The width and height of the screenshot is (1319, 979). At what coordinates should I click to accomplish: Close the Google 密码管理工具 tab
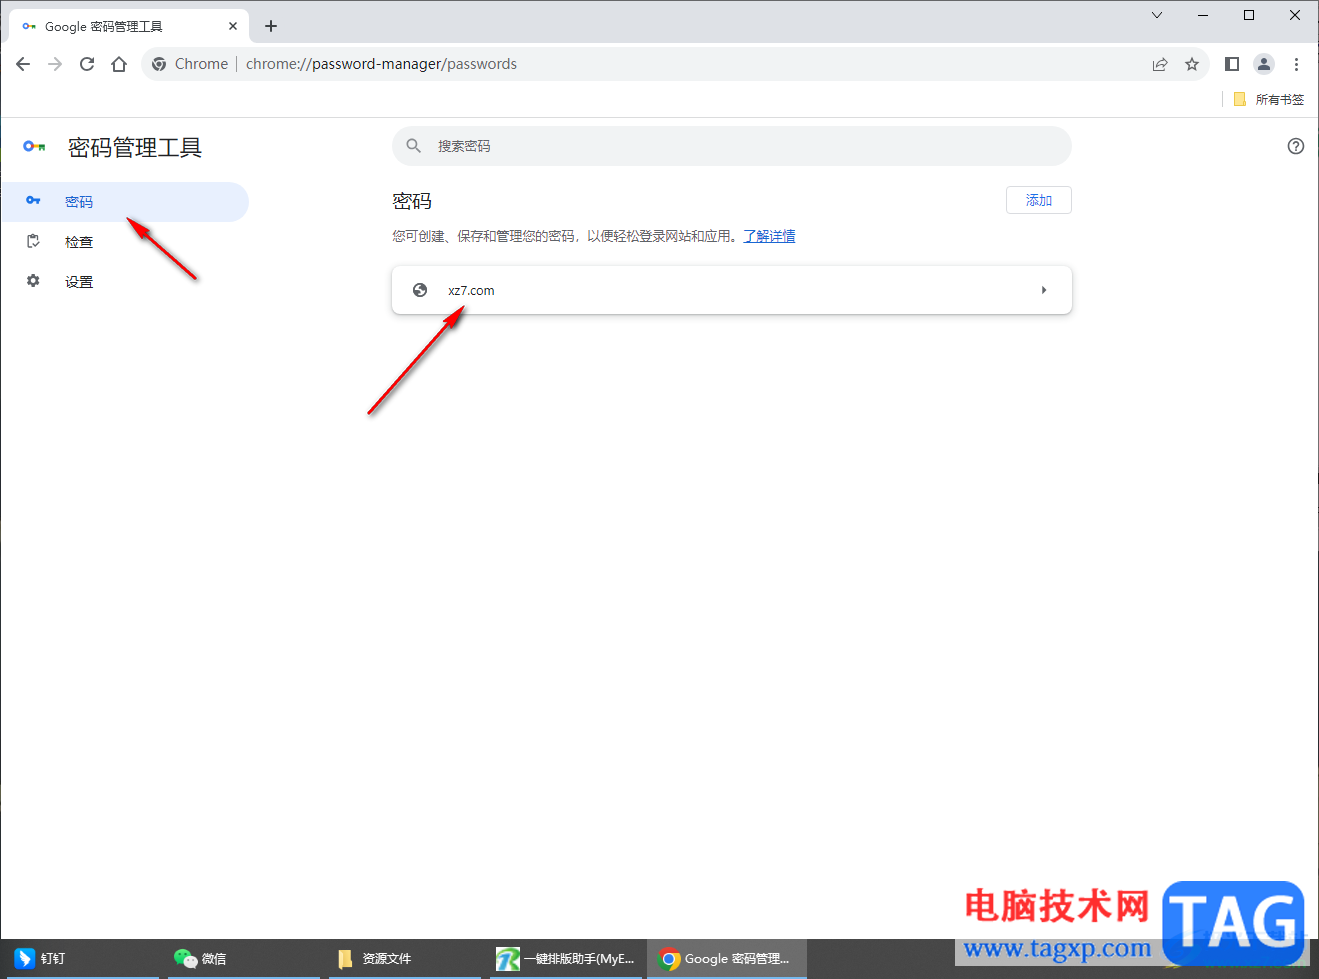point(233,26)
